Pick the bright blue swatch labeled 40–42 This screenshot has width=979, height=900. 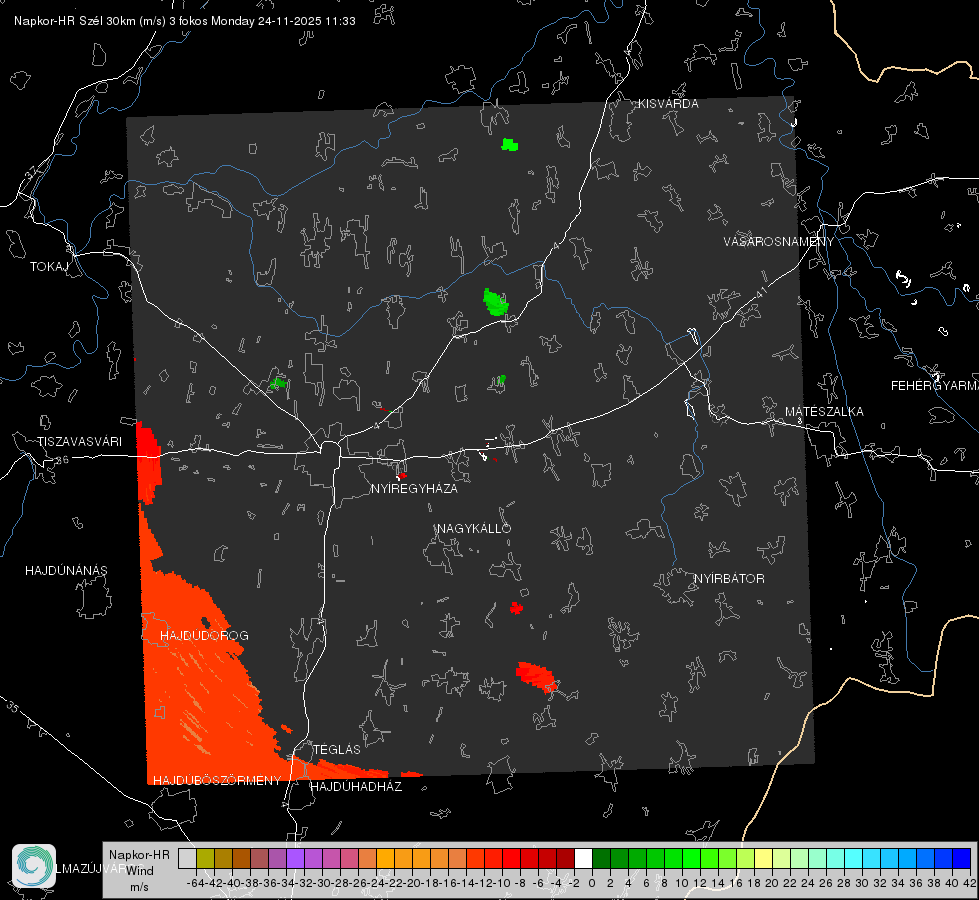(x=962, y=858)
